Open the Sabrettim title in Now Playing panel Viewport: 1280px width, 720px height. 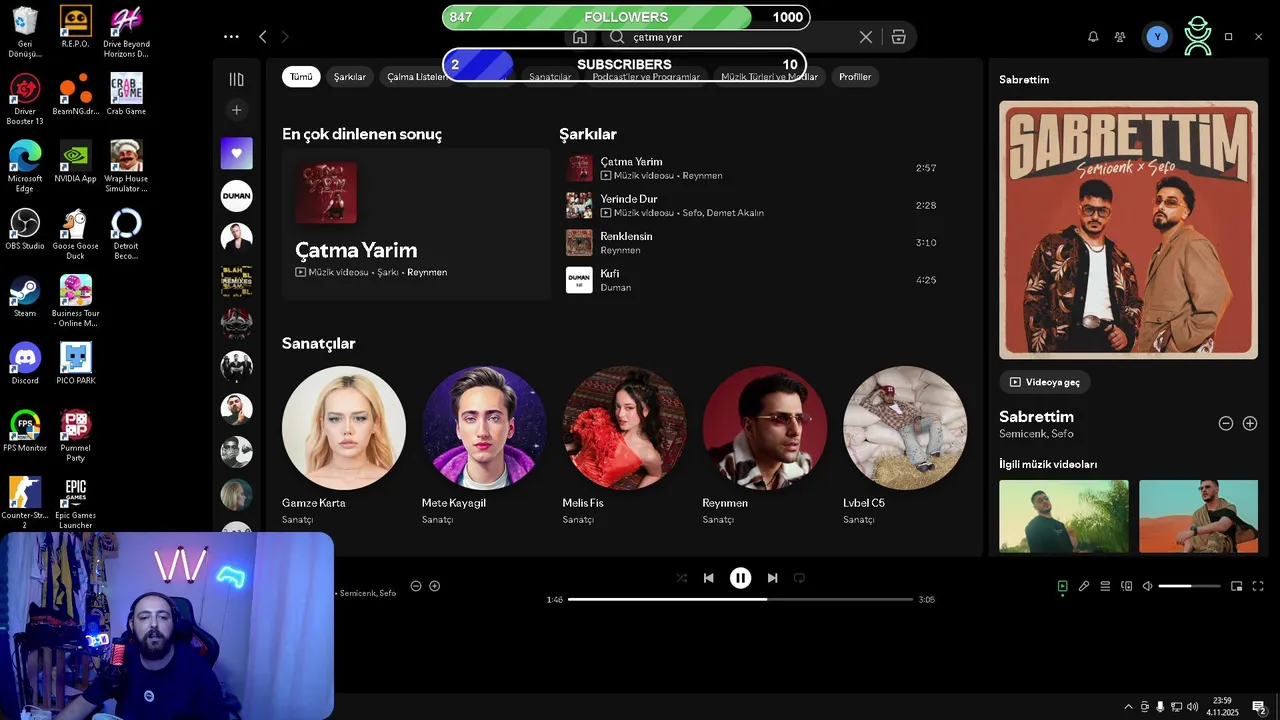pyautogui.click(x=1036, y=416)
